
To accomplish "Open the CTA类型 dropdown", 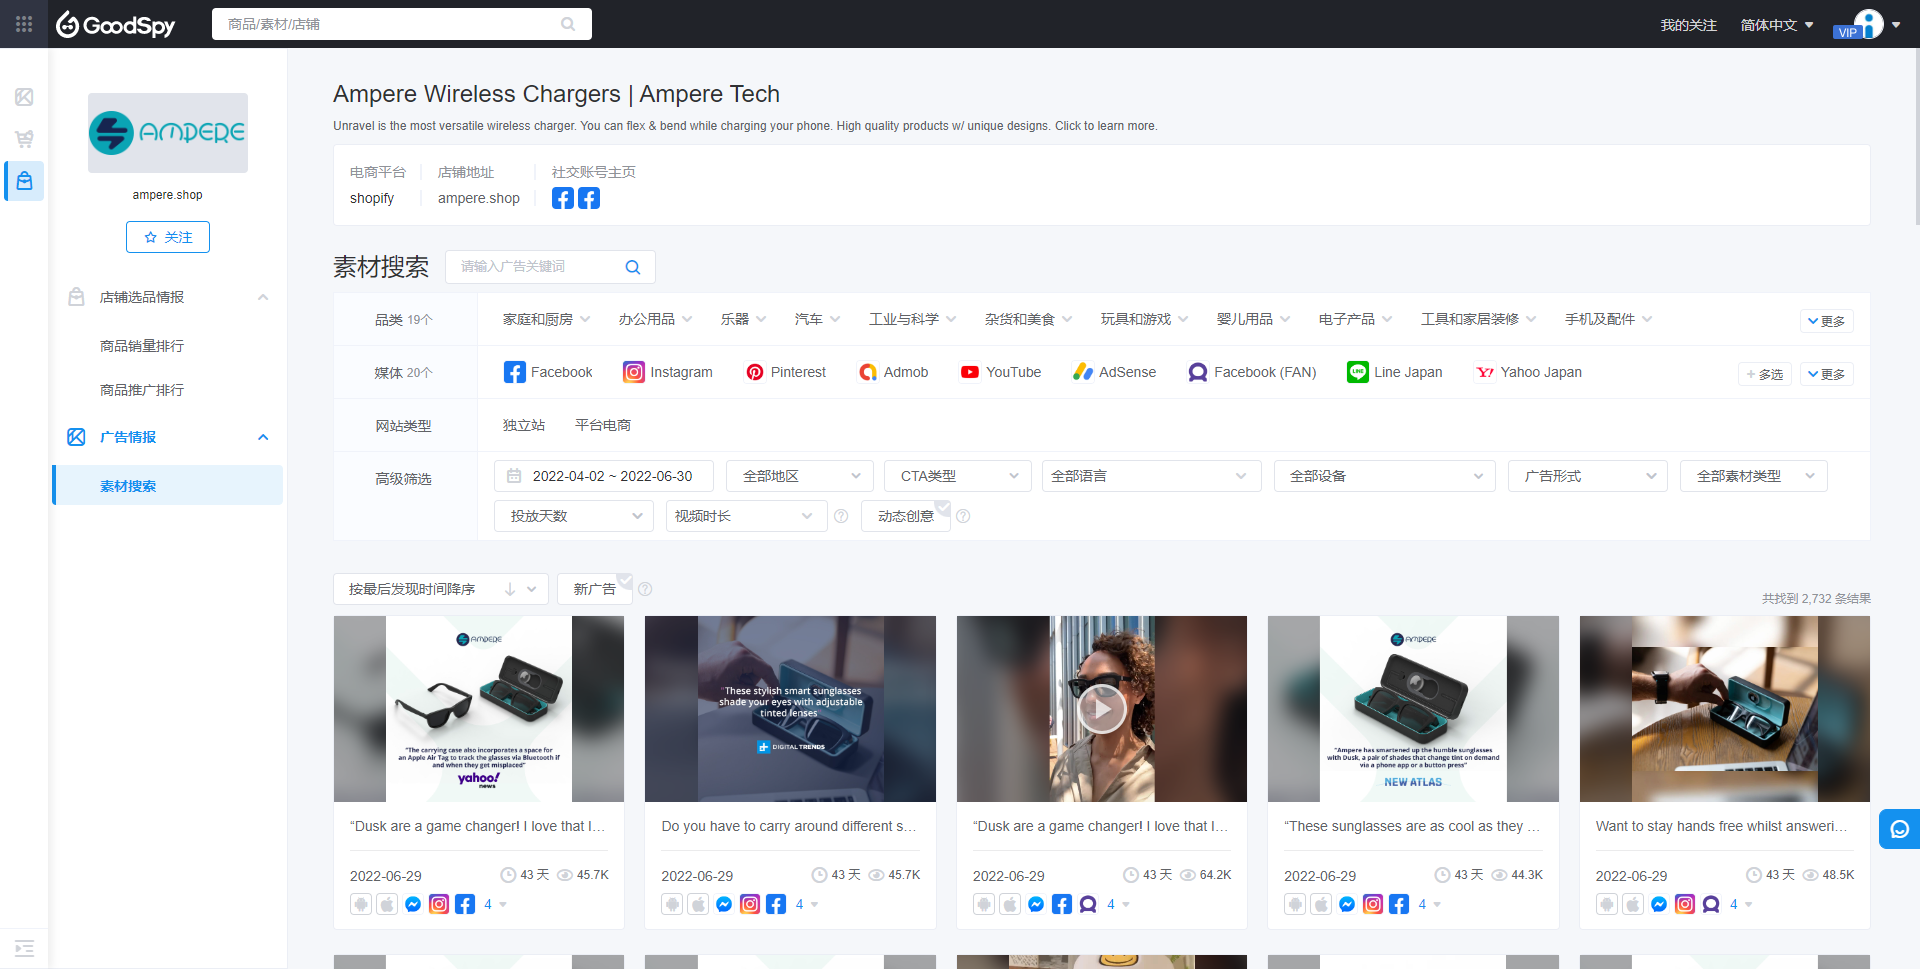I will [x=958, y=476].
